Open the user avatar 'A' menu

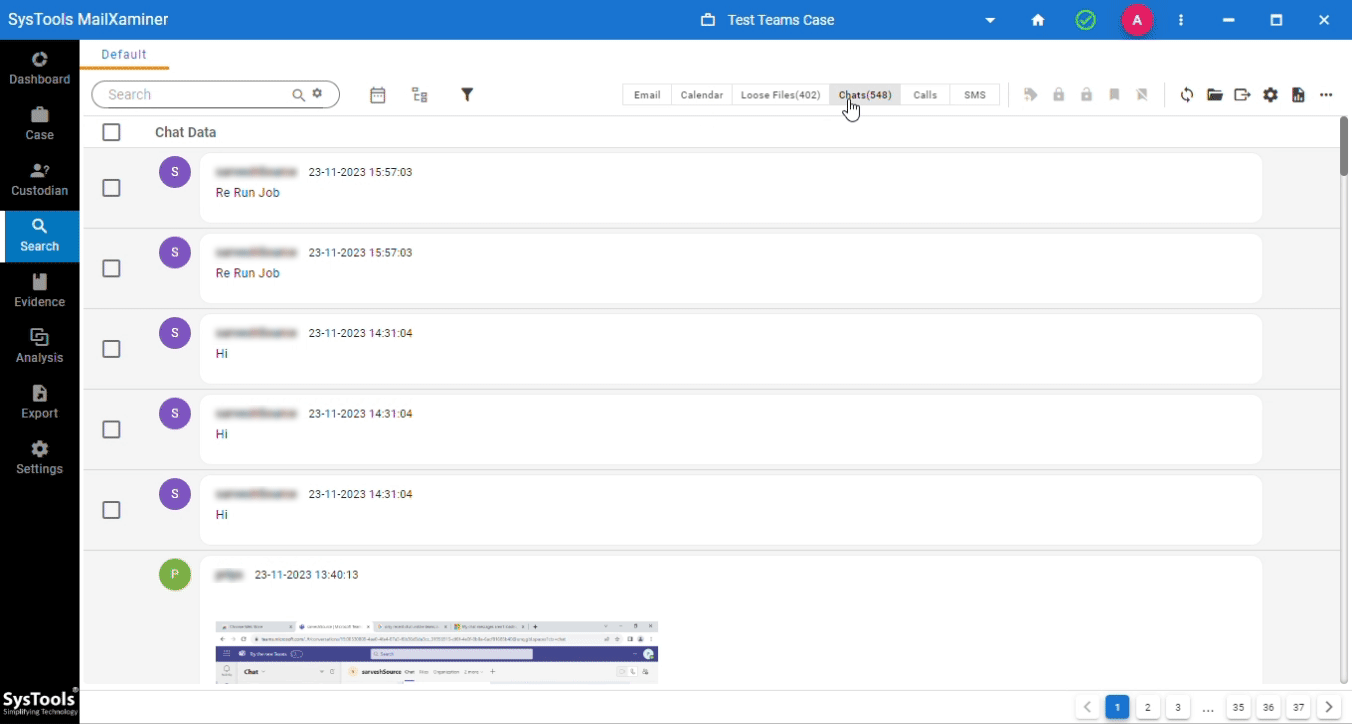pyautogui.click(x=1137, y=20)
